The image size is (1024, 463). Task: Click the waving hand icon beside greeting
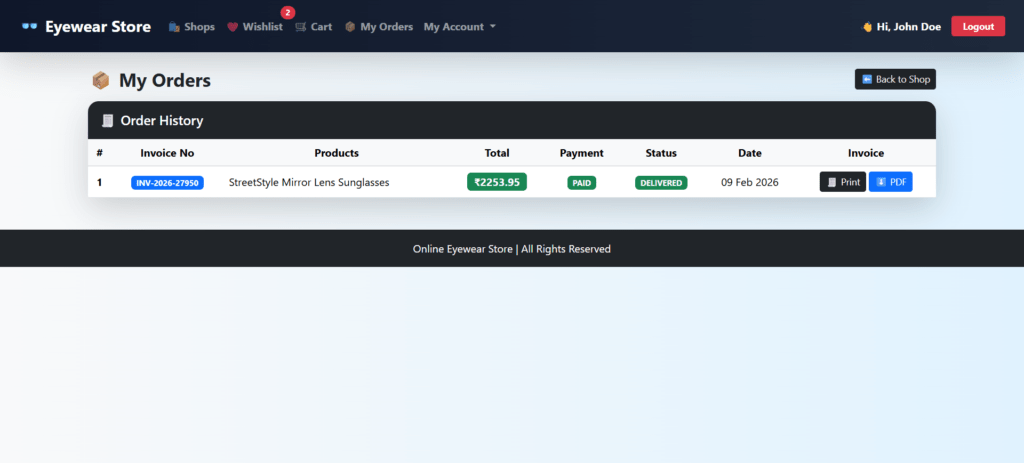point(867,27)
